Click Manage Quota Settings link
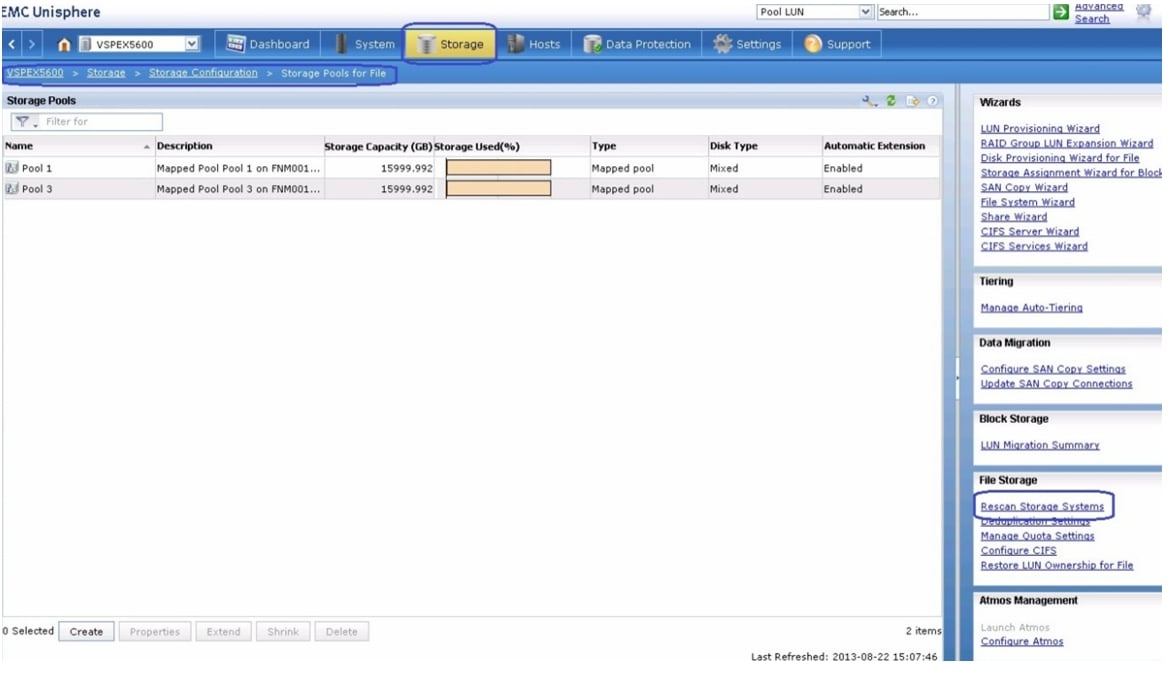 (1038, 536)
